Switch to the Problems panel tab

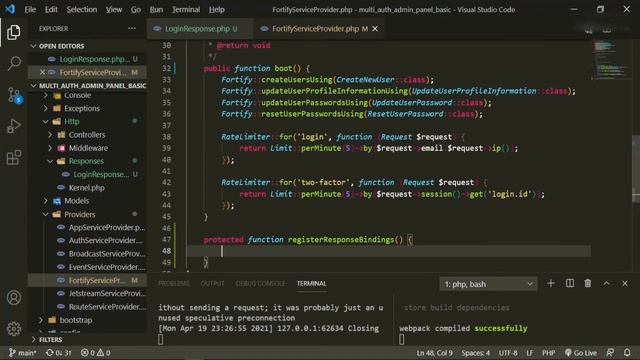point(173,283)
